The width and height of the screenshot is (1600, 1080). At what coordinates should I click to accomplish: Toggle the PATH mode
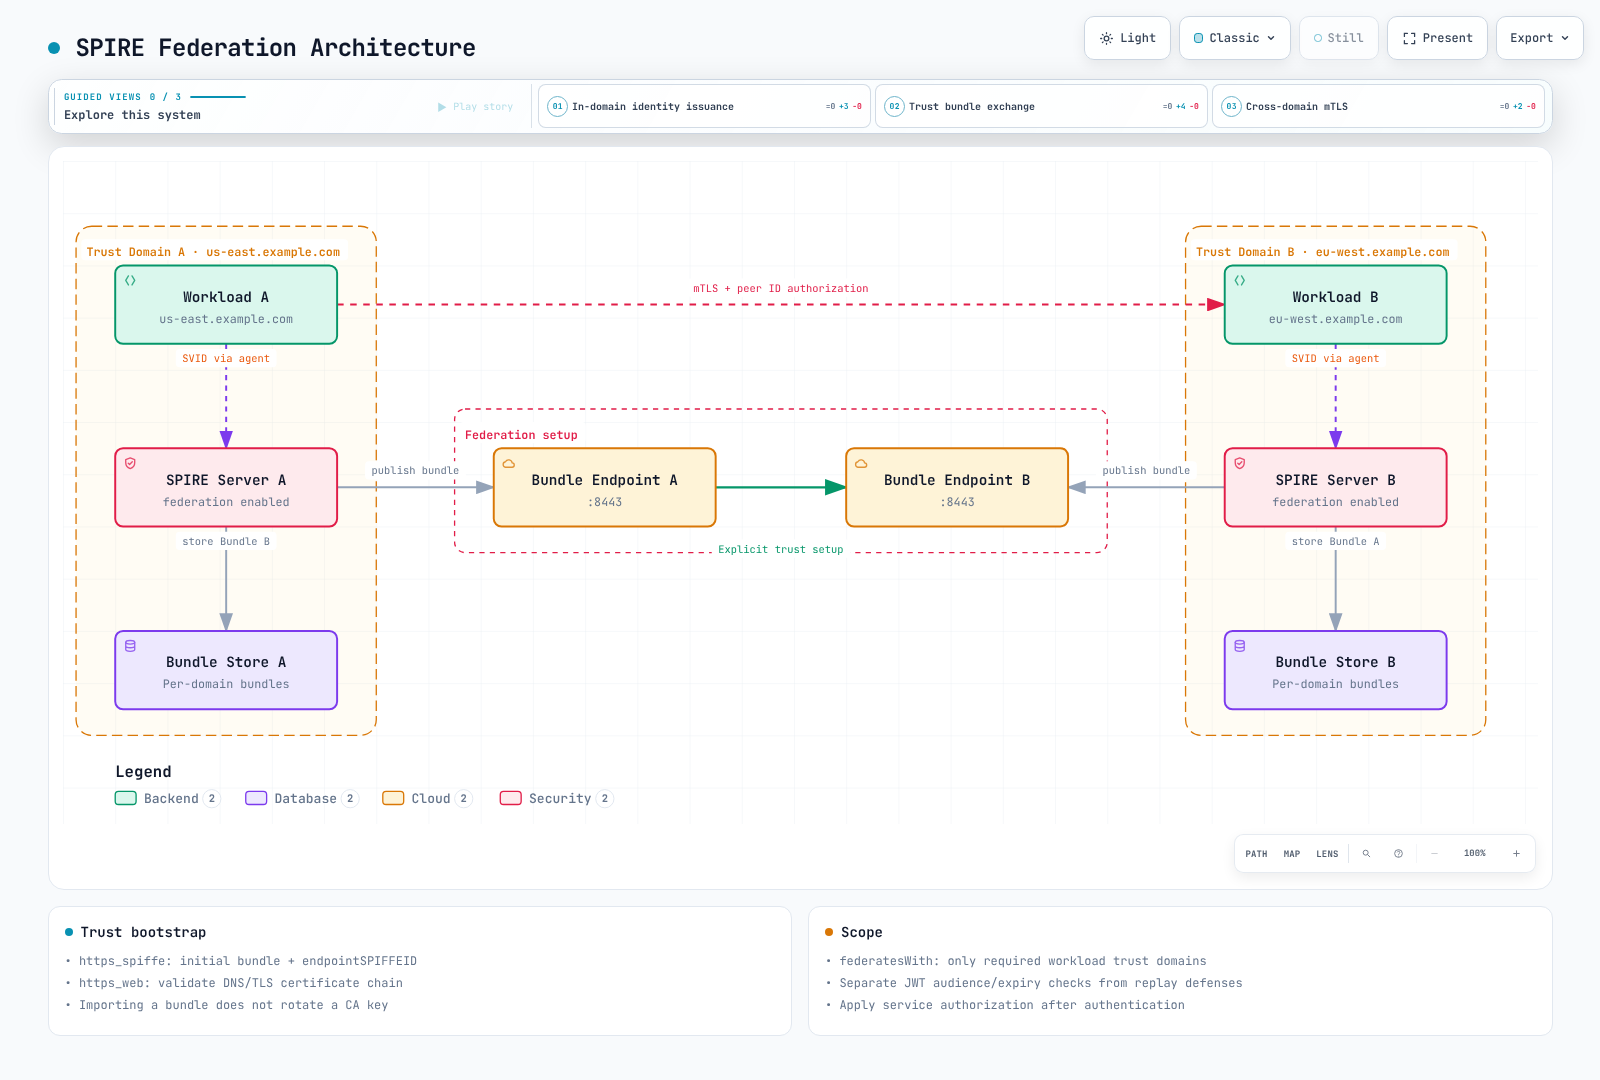point(1256,854)
